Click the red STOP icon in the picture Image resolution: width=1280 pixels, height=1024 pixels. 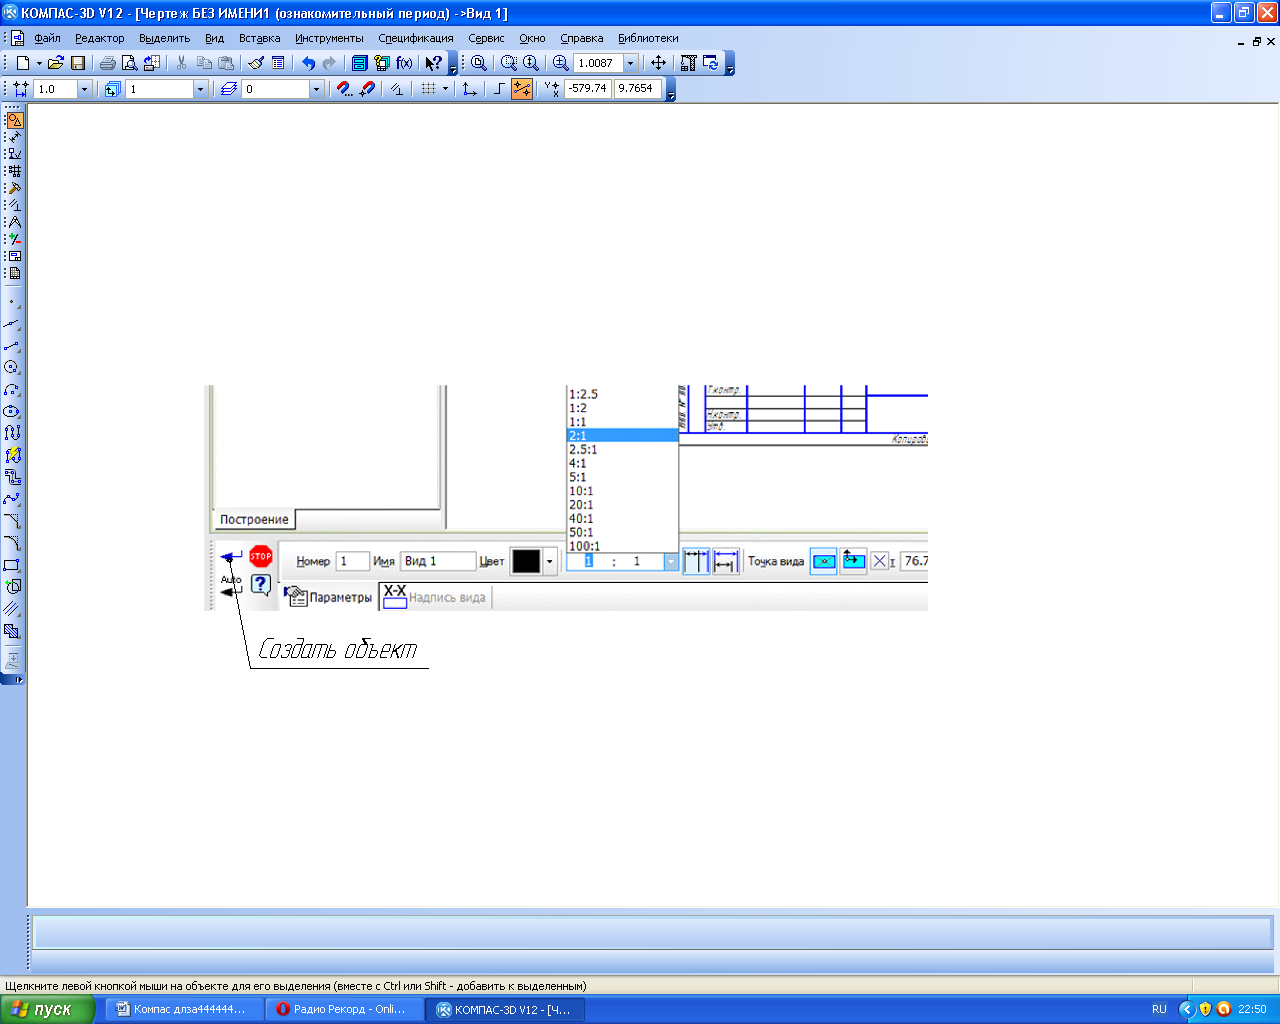(261, 556)
